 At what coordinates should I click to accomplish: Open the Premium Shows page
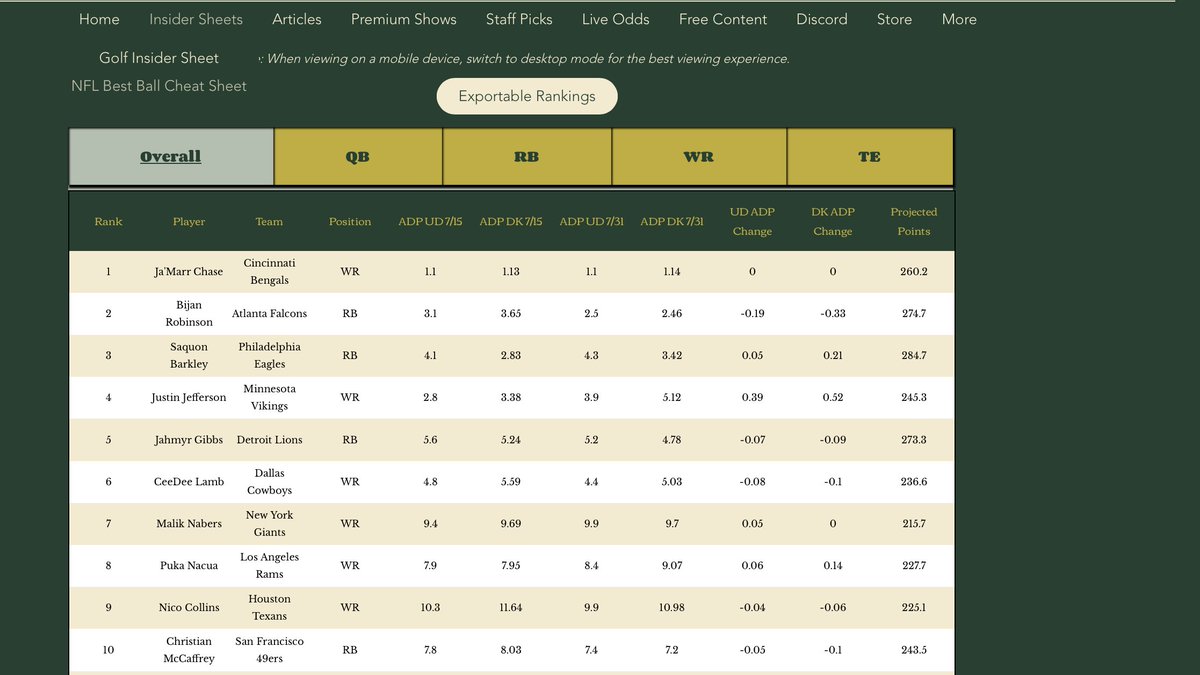point(403,18)
